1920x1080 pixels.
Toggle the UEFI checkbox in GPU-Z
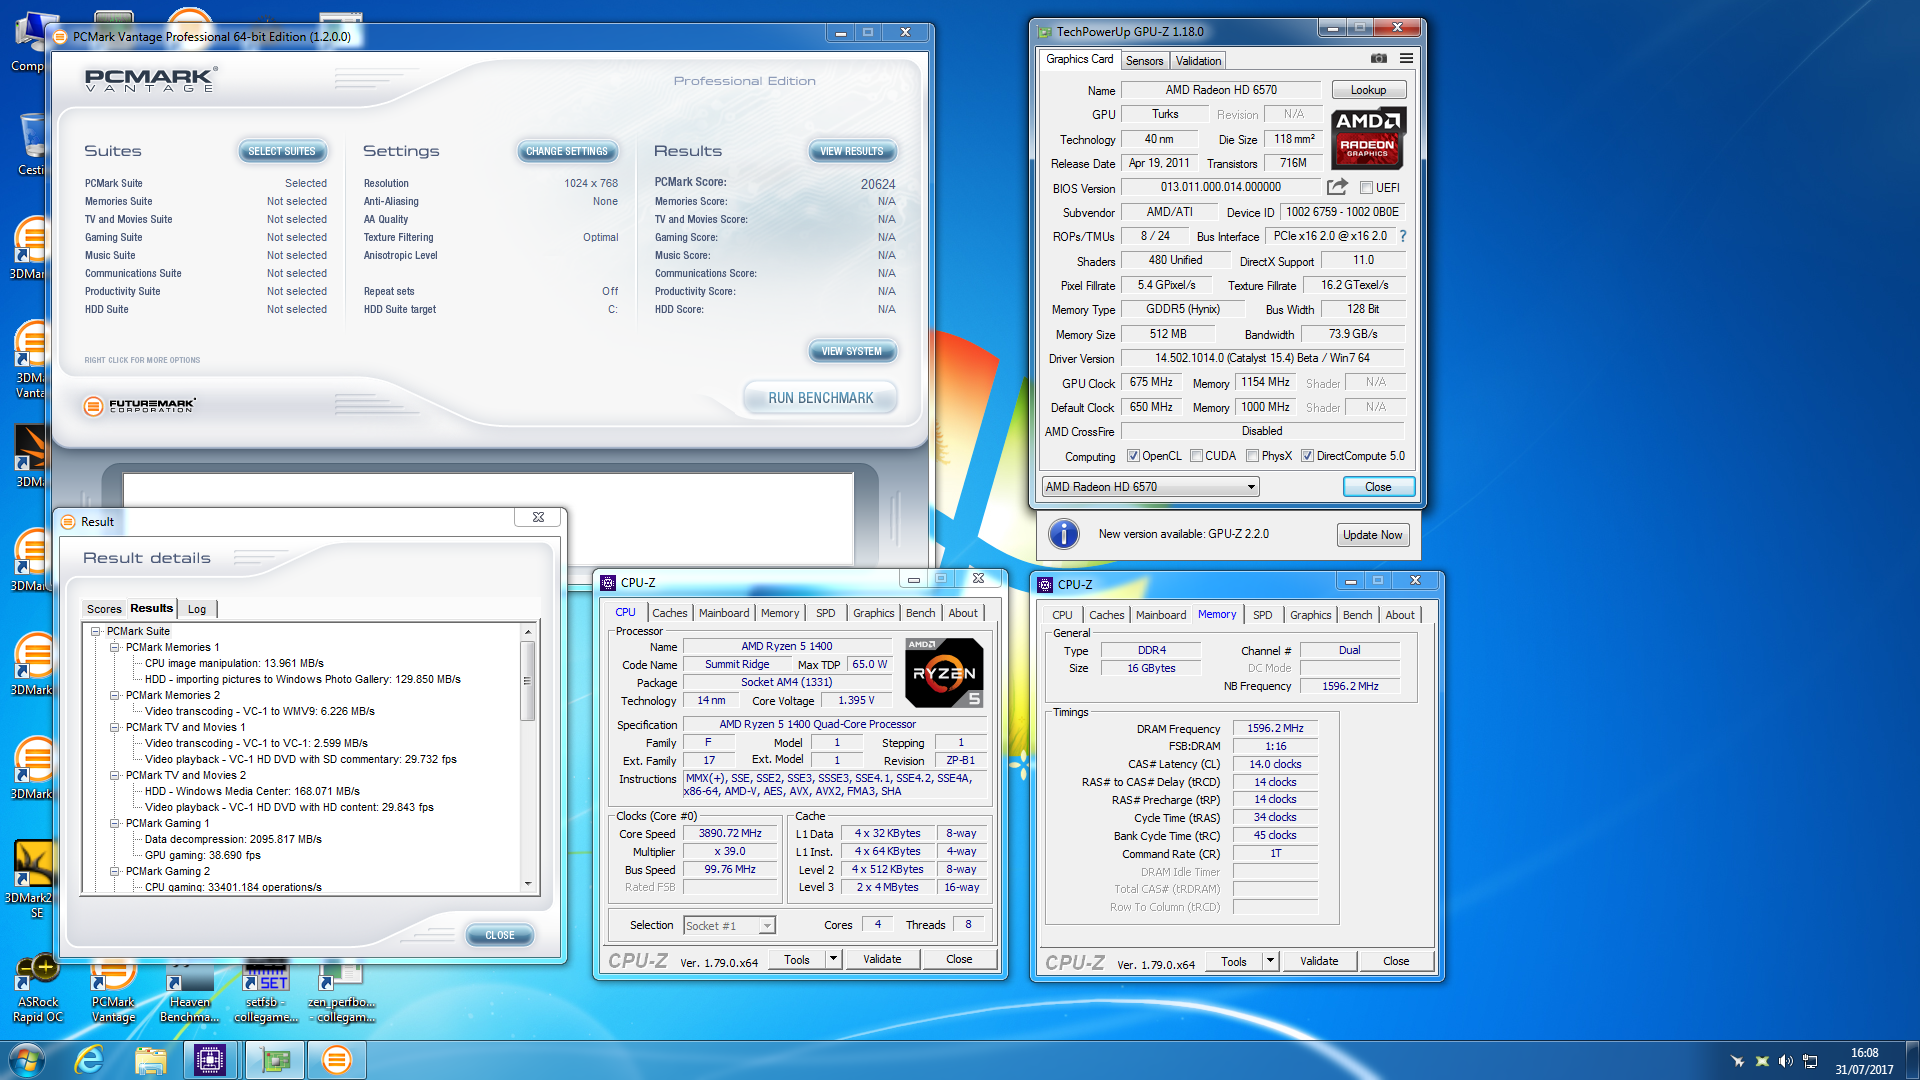[1366, 187]
